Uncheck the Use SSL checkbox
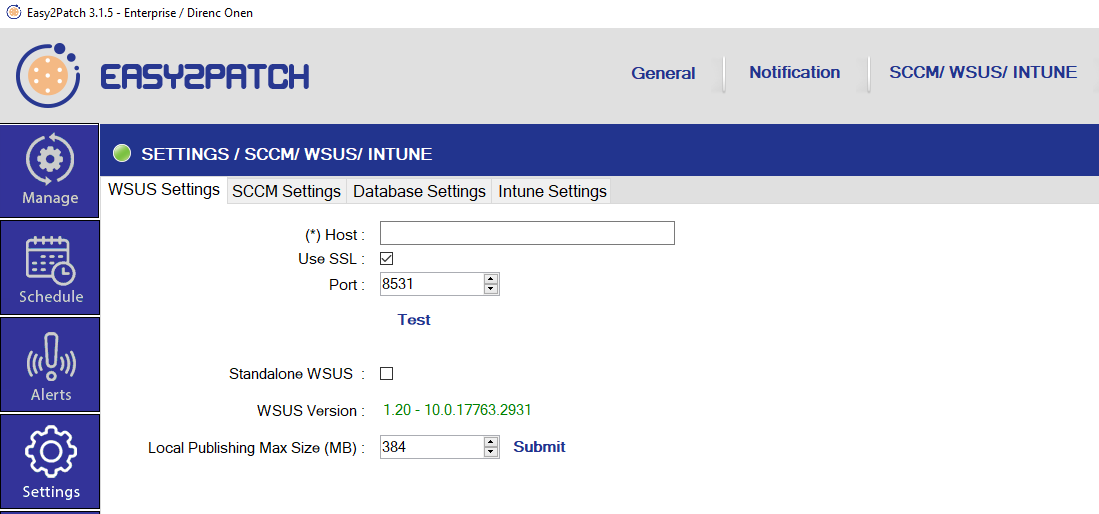Screen dimensions: 1099x514 (x=387, y=259)
